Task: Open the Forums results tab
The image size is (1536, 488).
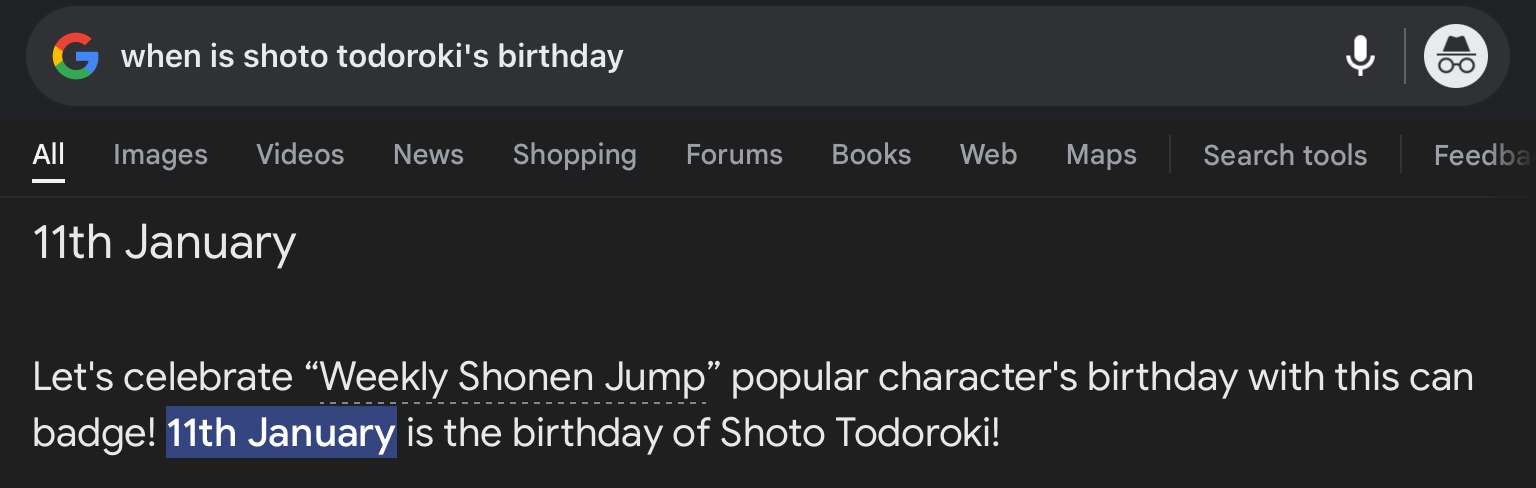Action: [734, 155]
